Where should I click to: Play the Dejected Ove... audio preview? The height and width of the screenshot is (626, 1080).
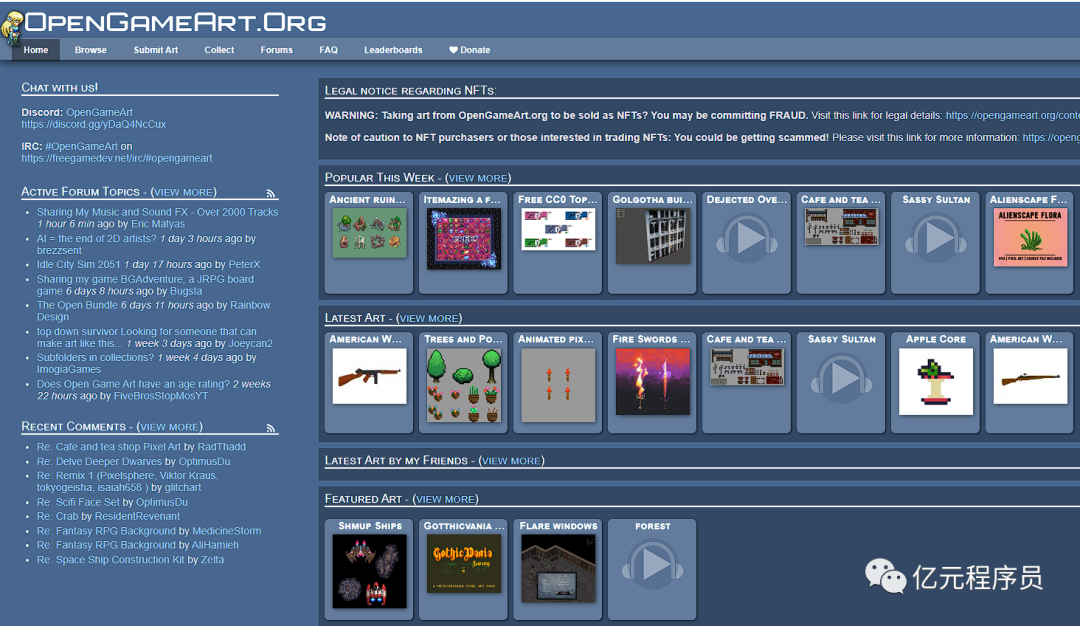tap(747, 238)
